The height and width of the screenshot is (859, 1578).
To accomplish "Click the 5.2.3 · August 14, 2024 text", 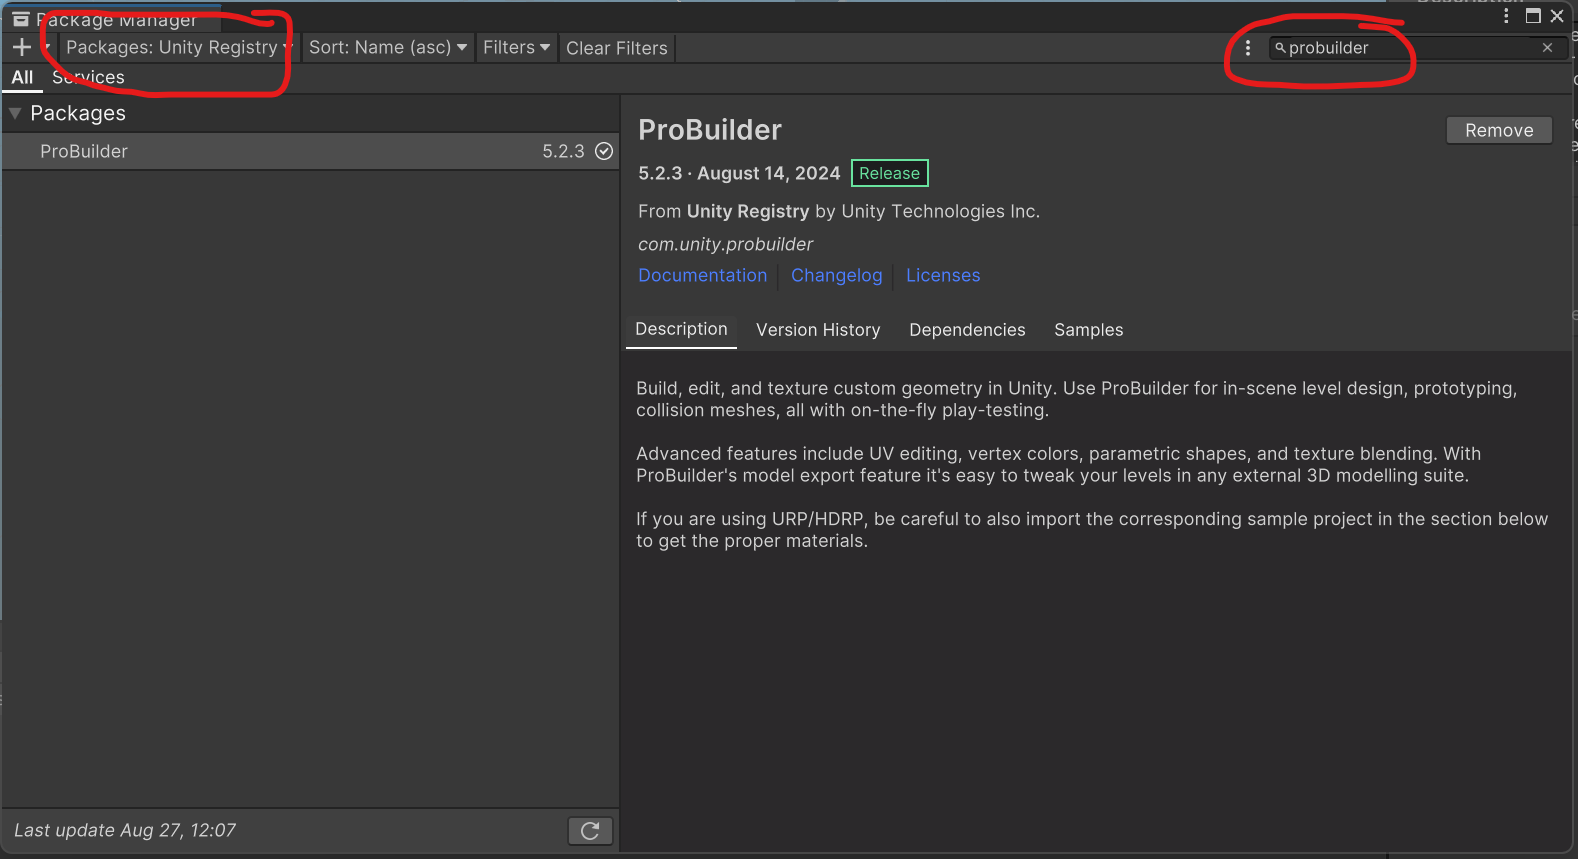I will tap(739, 173).
